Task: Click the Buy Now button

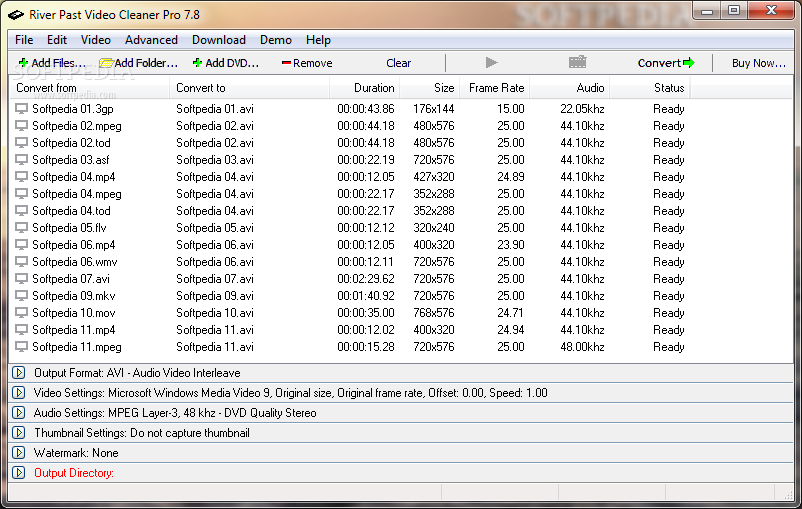Action: (x=759, y=63)
